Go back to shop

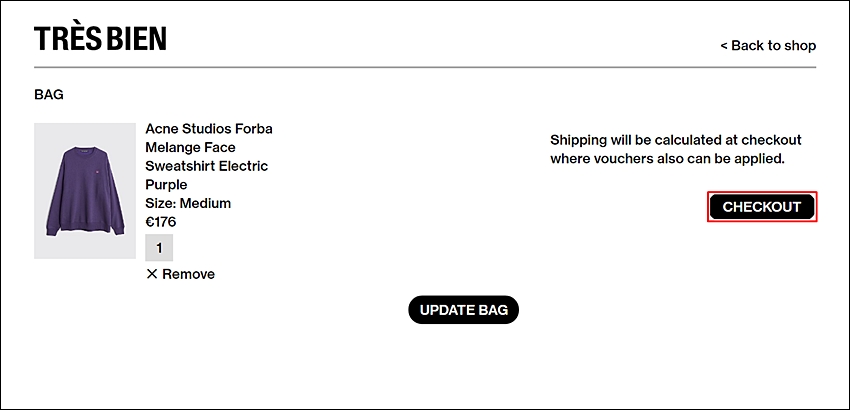[768, 46]
